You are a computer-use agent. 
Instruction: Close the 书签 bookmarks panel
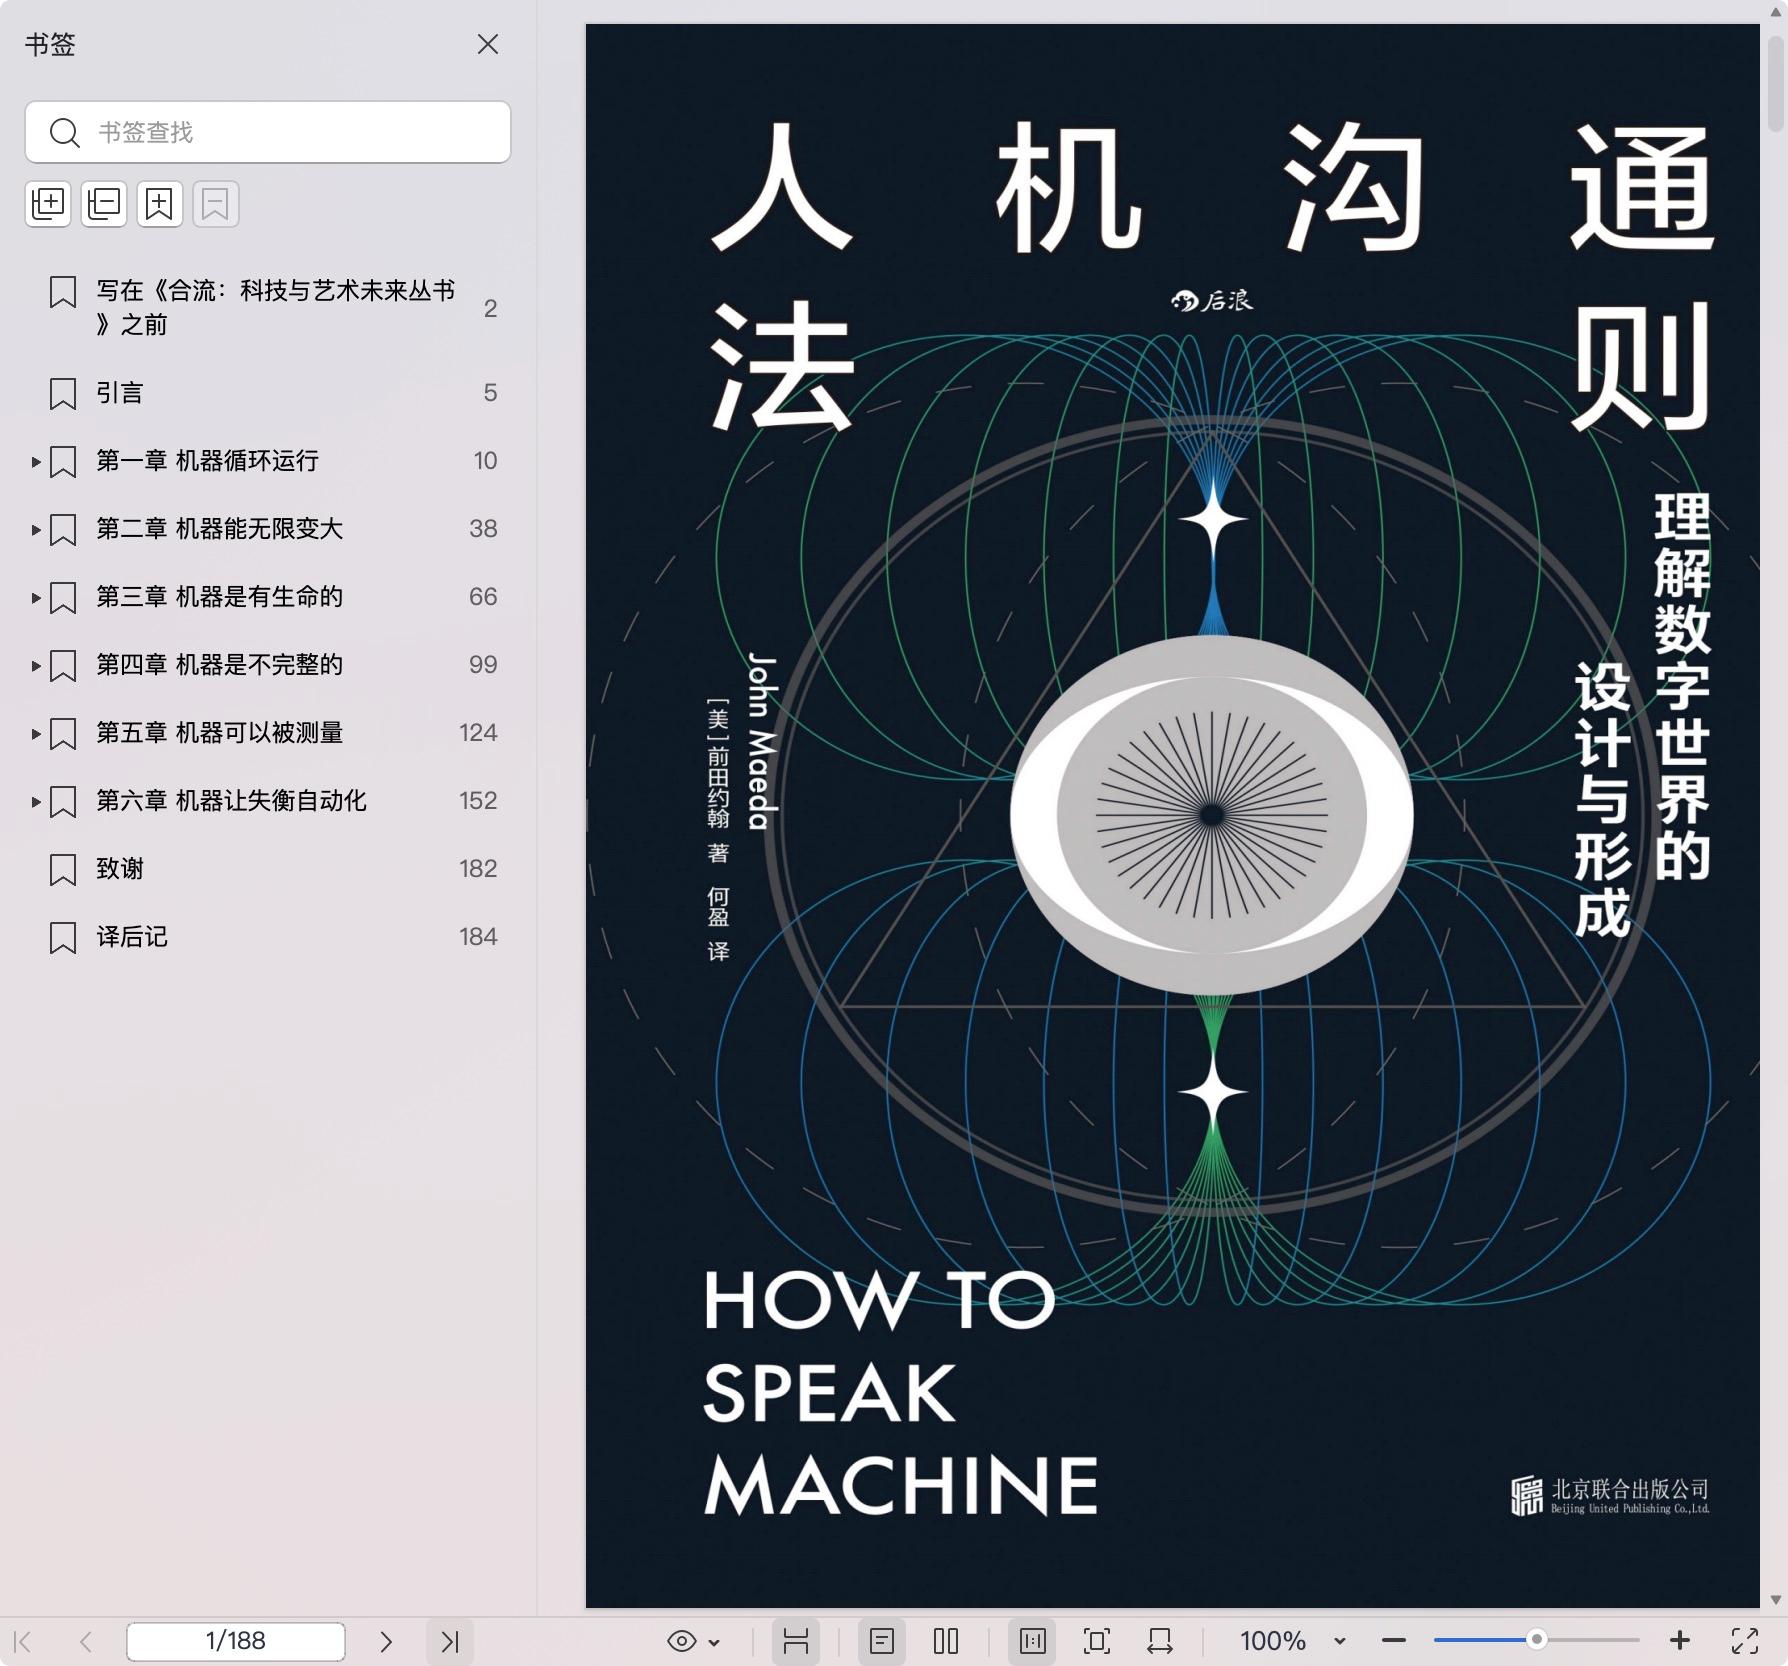488,44
